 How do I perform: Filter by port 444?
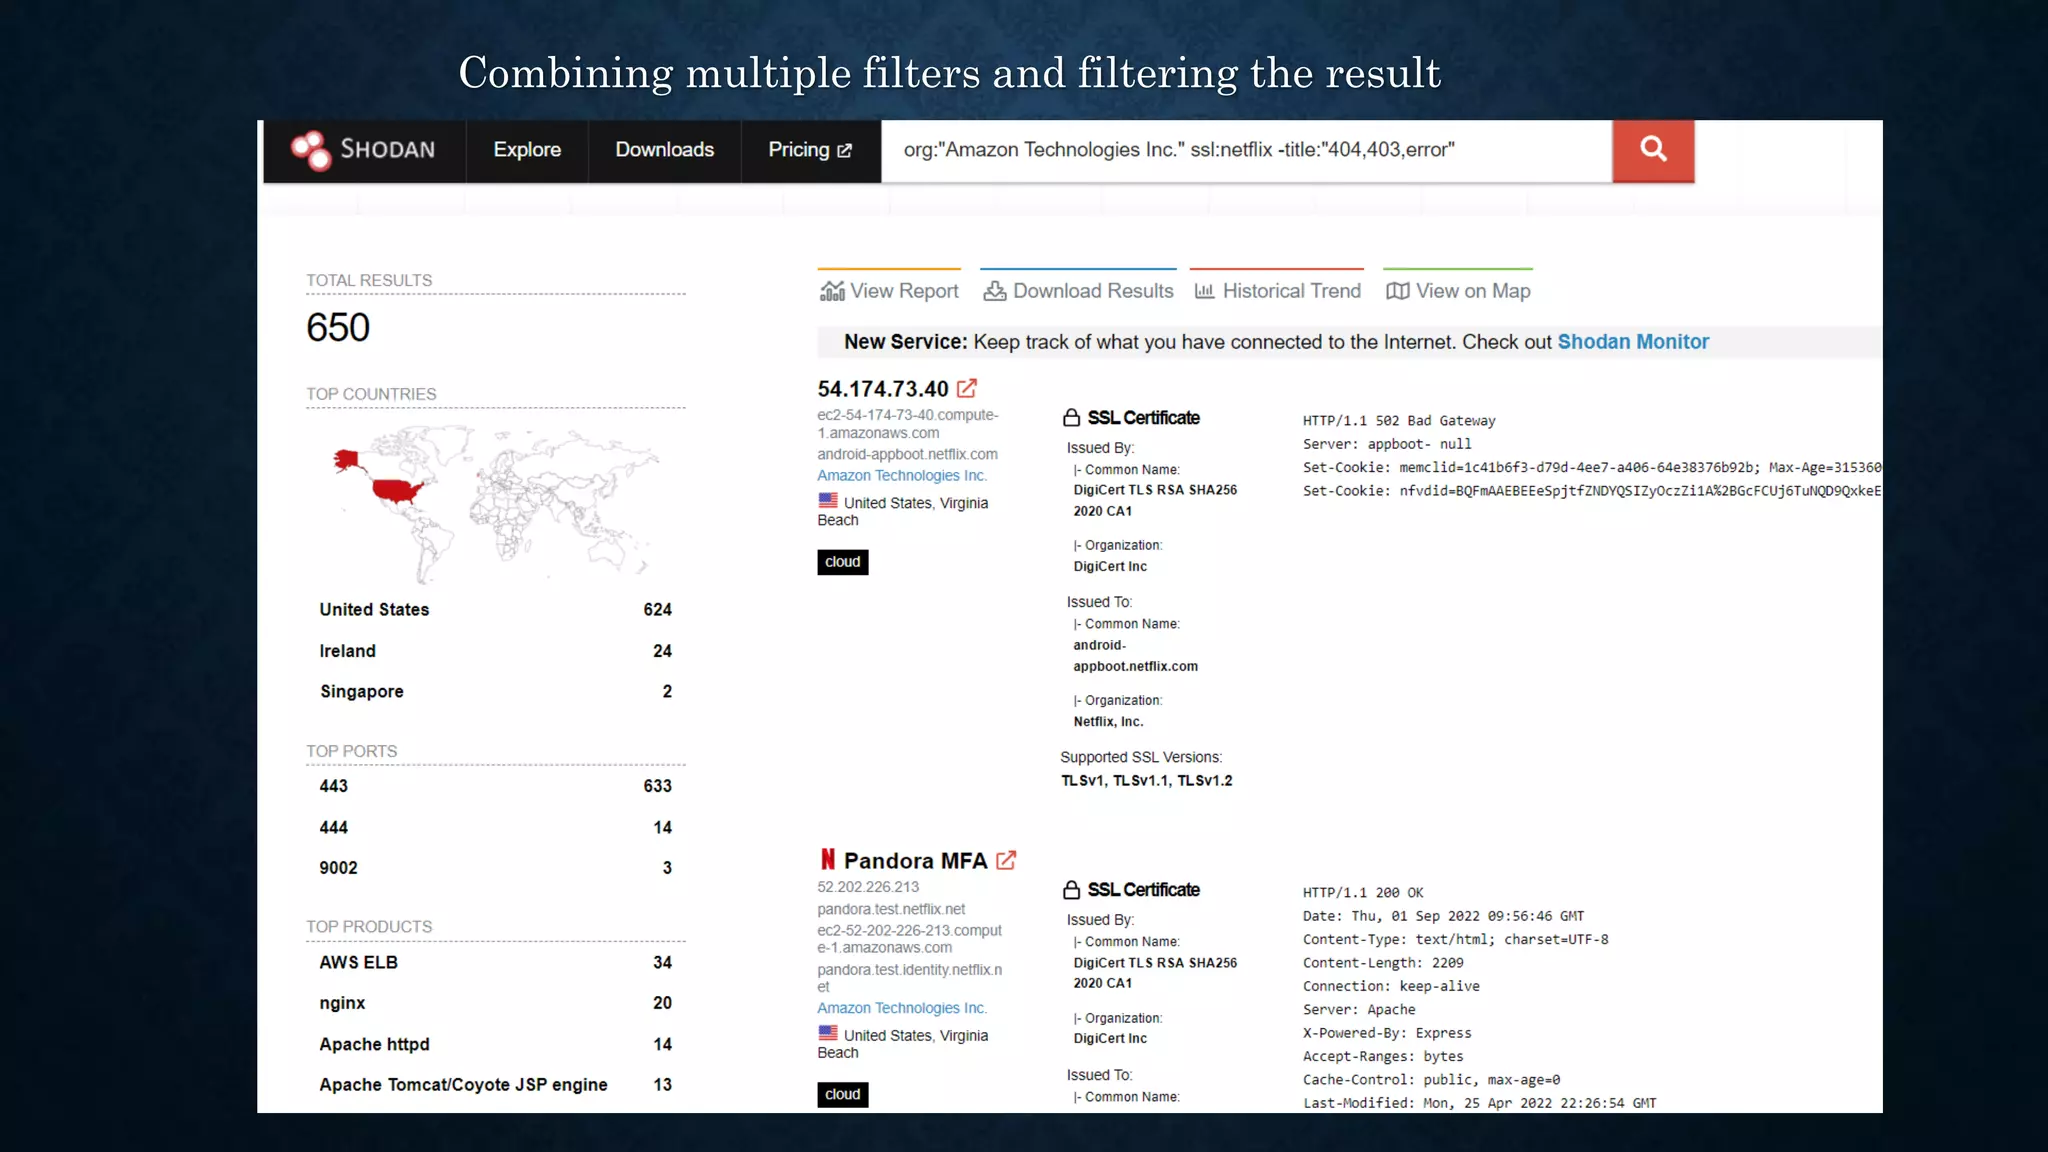click(334, 827)
